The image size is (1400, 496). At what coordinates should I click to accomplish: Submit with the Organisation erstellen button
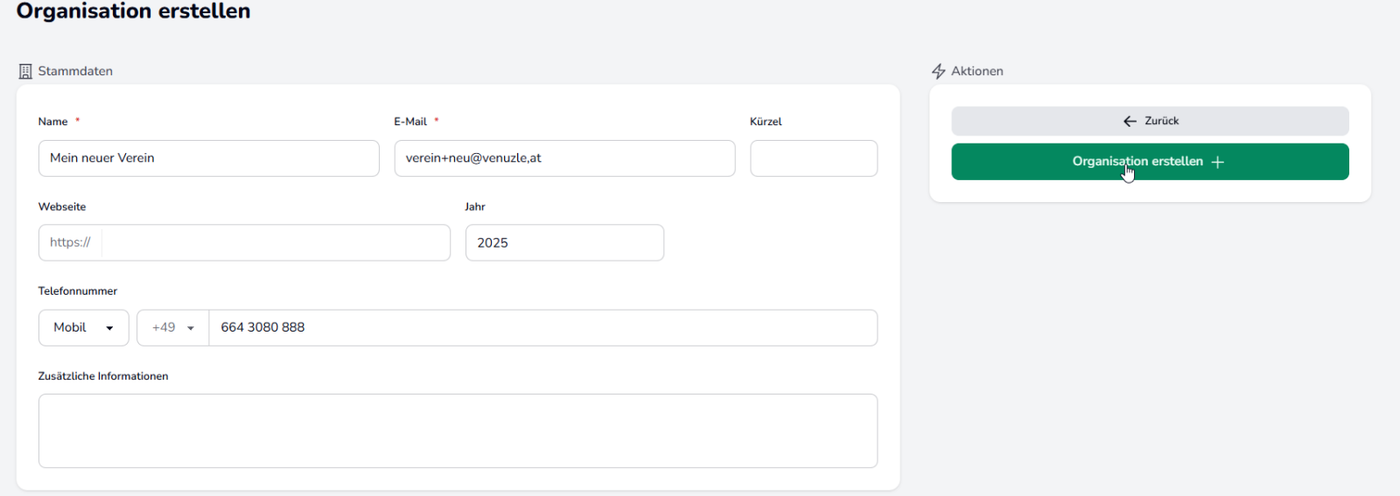tap(1150, 162)
